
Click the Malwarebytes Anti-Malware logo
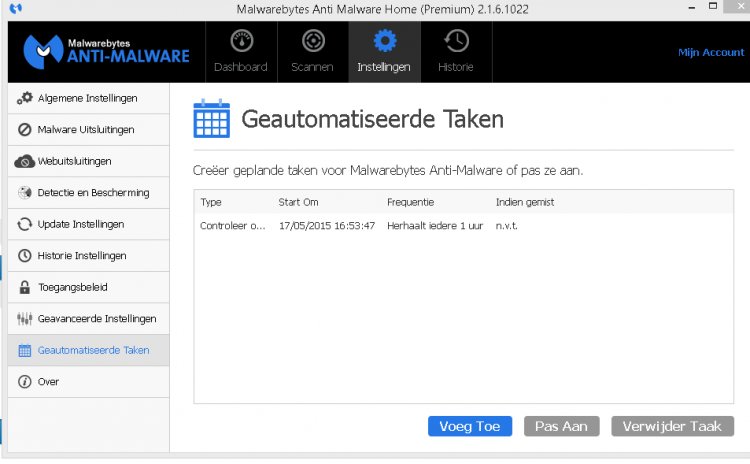106,51
